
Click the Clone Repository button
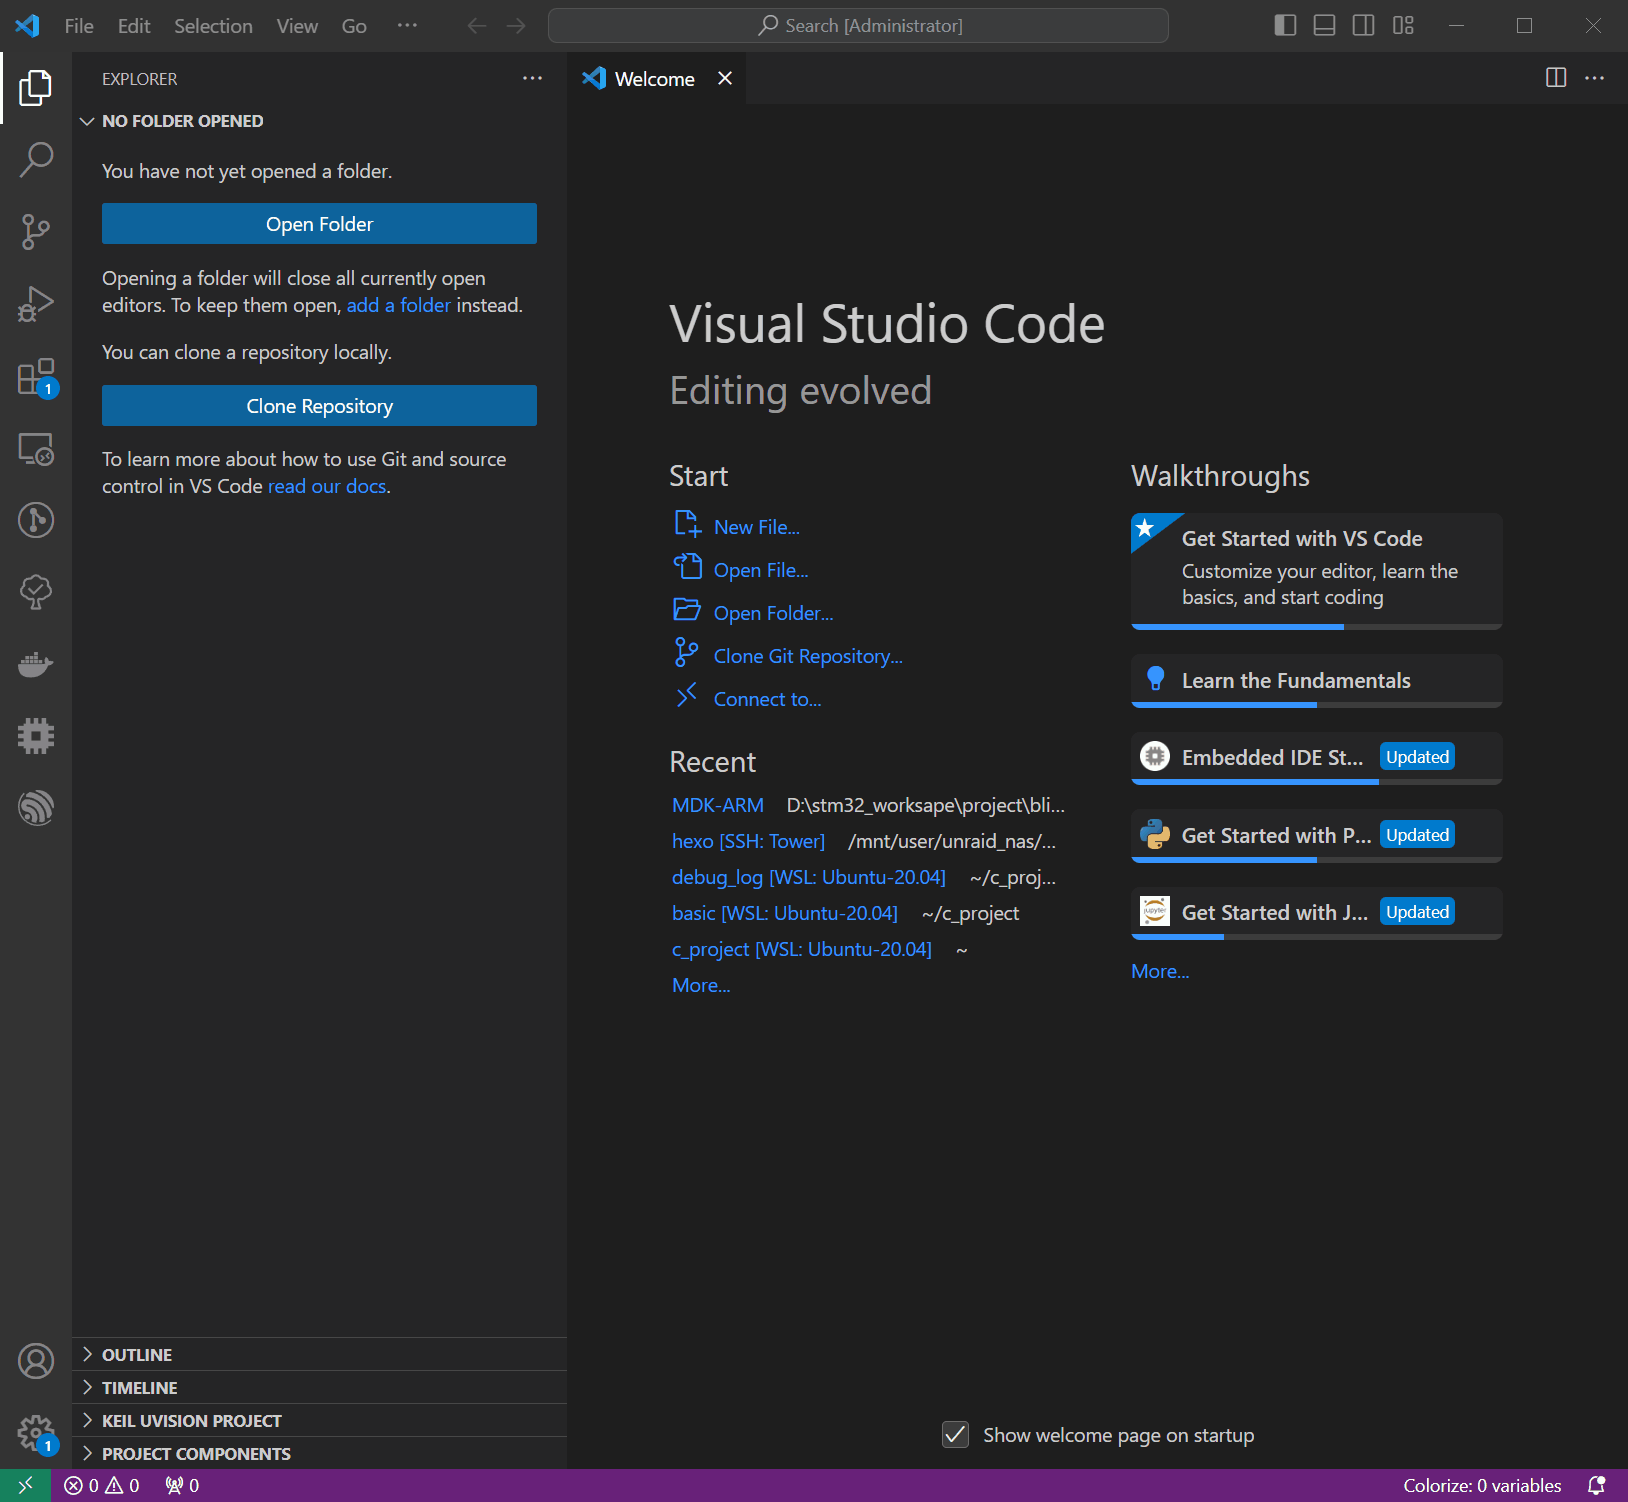pyautogui.click(x=319, y=406)
